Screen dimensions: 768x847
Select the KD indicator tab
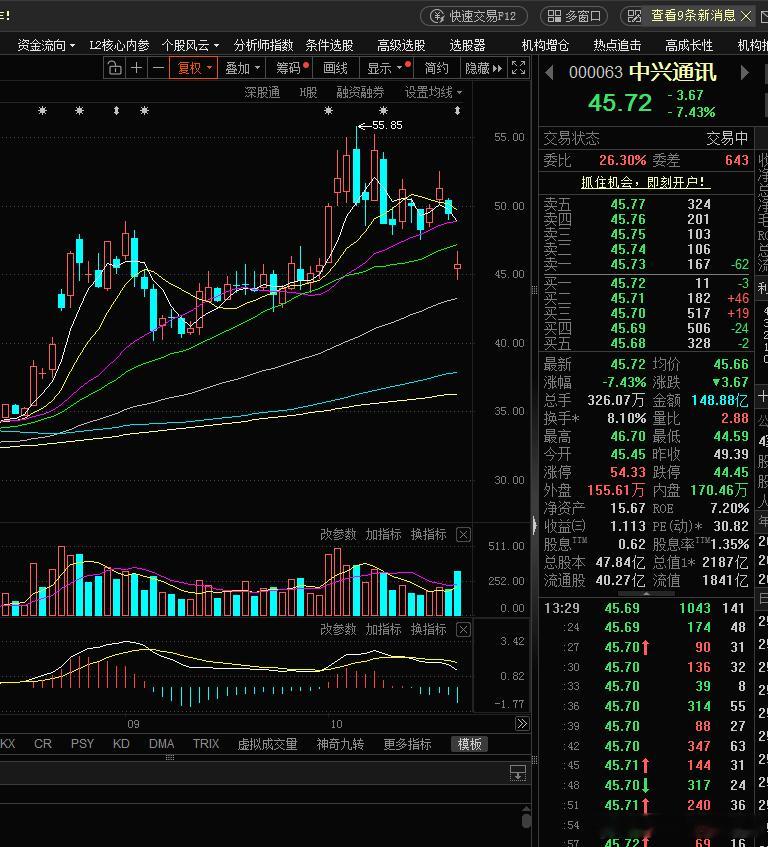coord(121,744)
